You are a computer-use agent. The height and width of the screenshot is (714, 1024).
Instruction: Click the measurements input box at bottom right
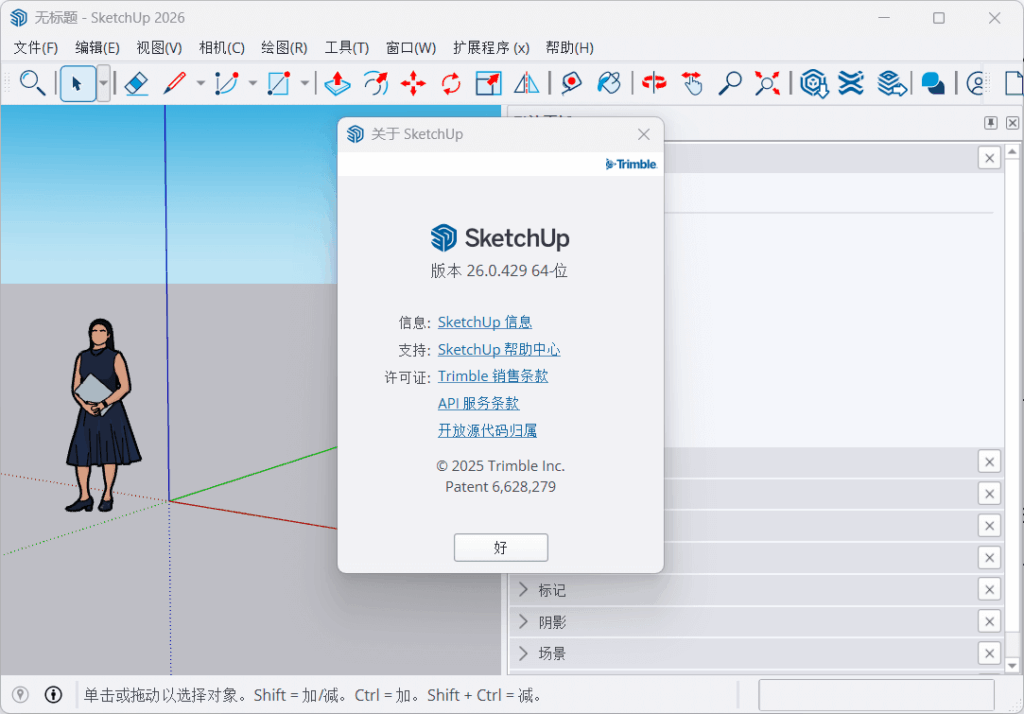[876, 693]
